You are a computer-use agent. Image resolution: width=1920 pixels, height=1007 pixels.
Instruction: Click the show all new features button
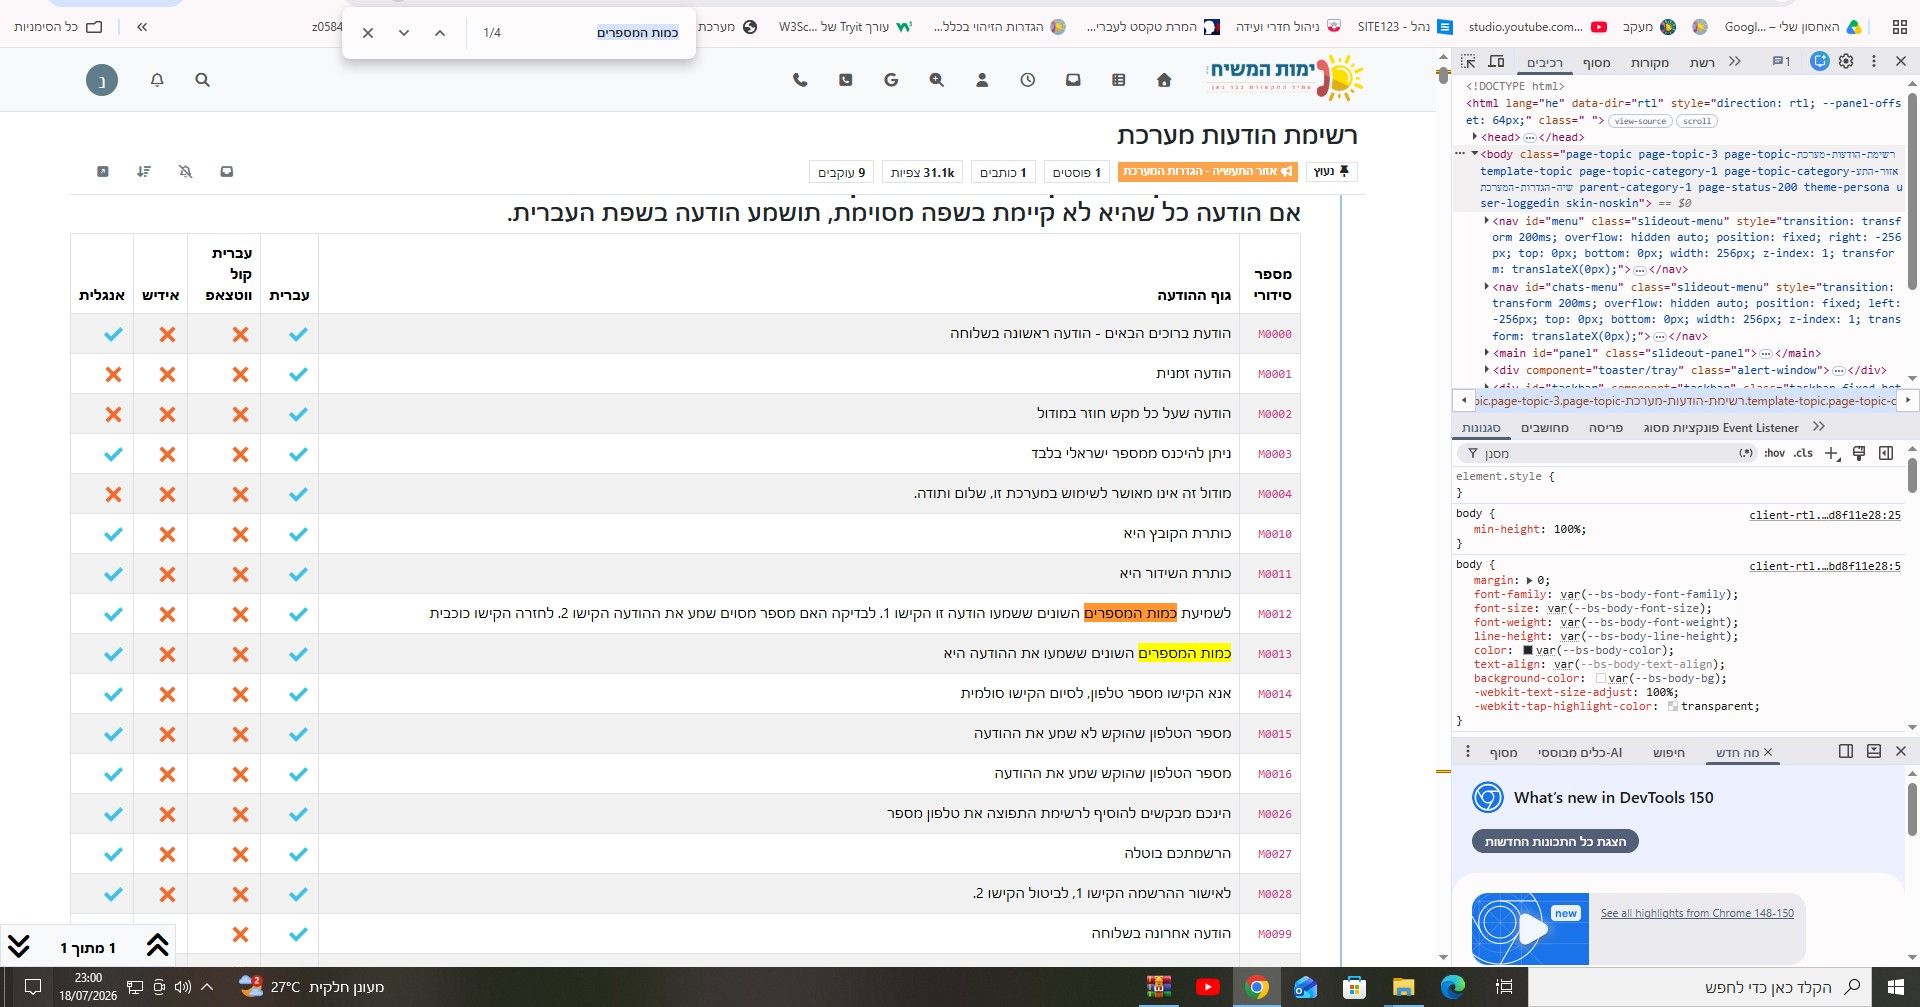[x=1555, y=842]
